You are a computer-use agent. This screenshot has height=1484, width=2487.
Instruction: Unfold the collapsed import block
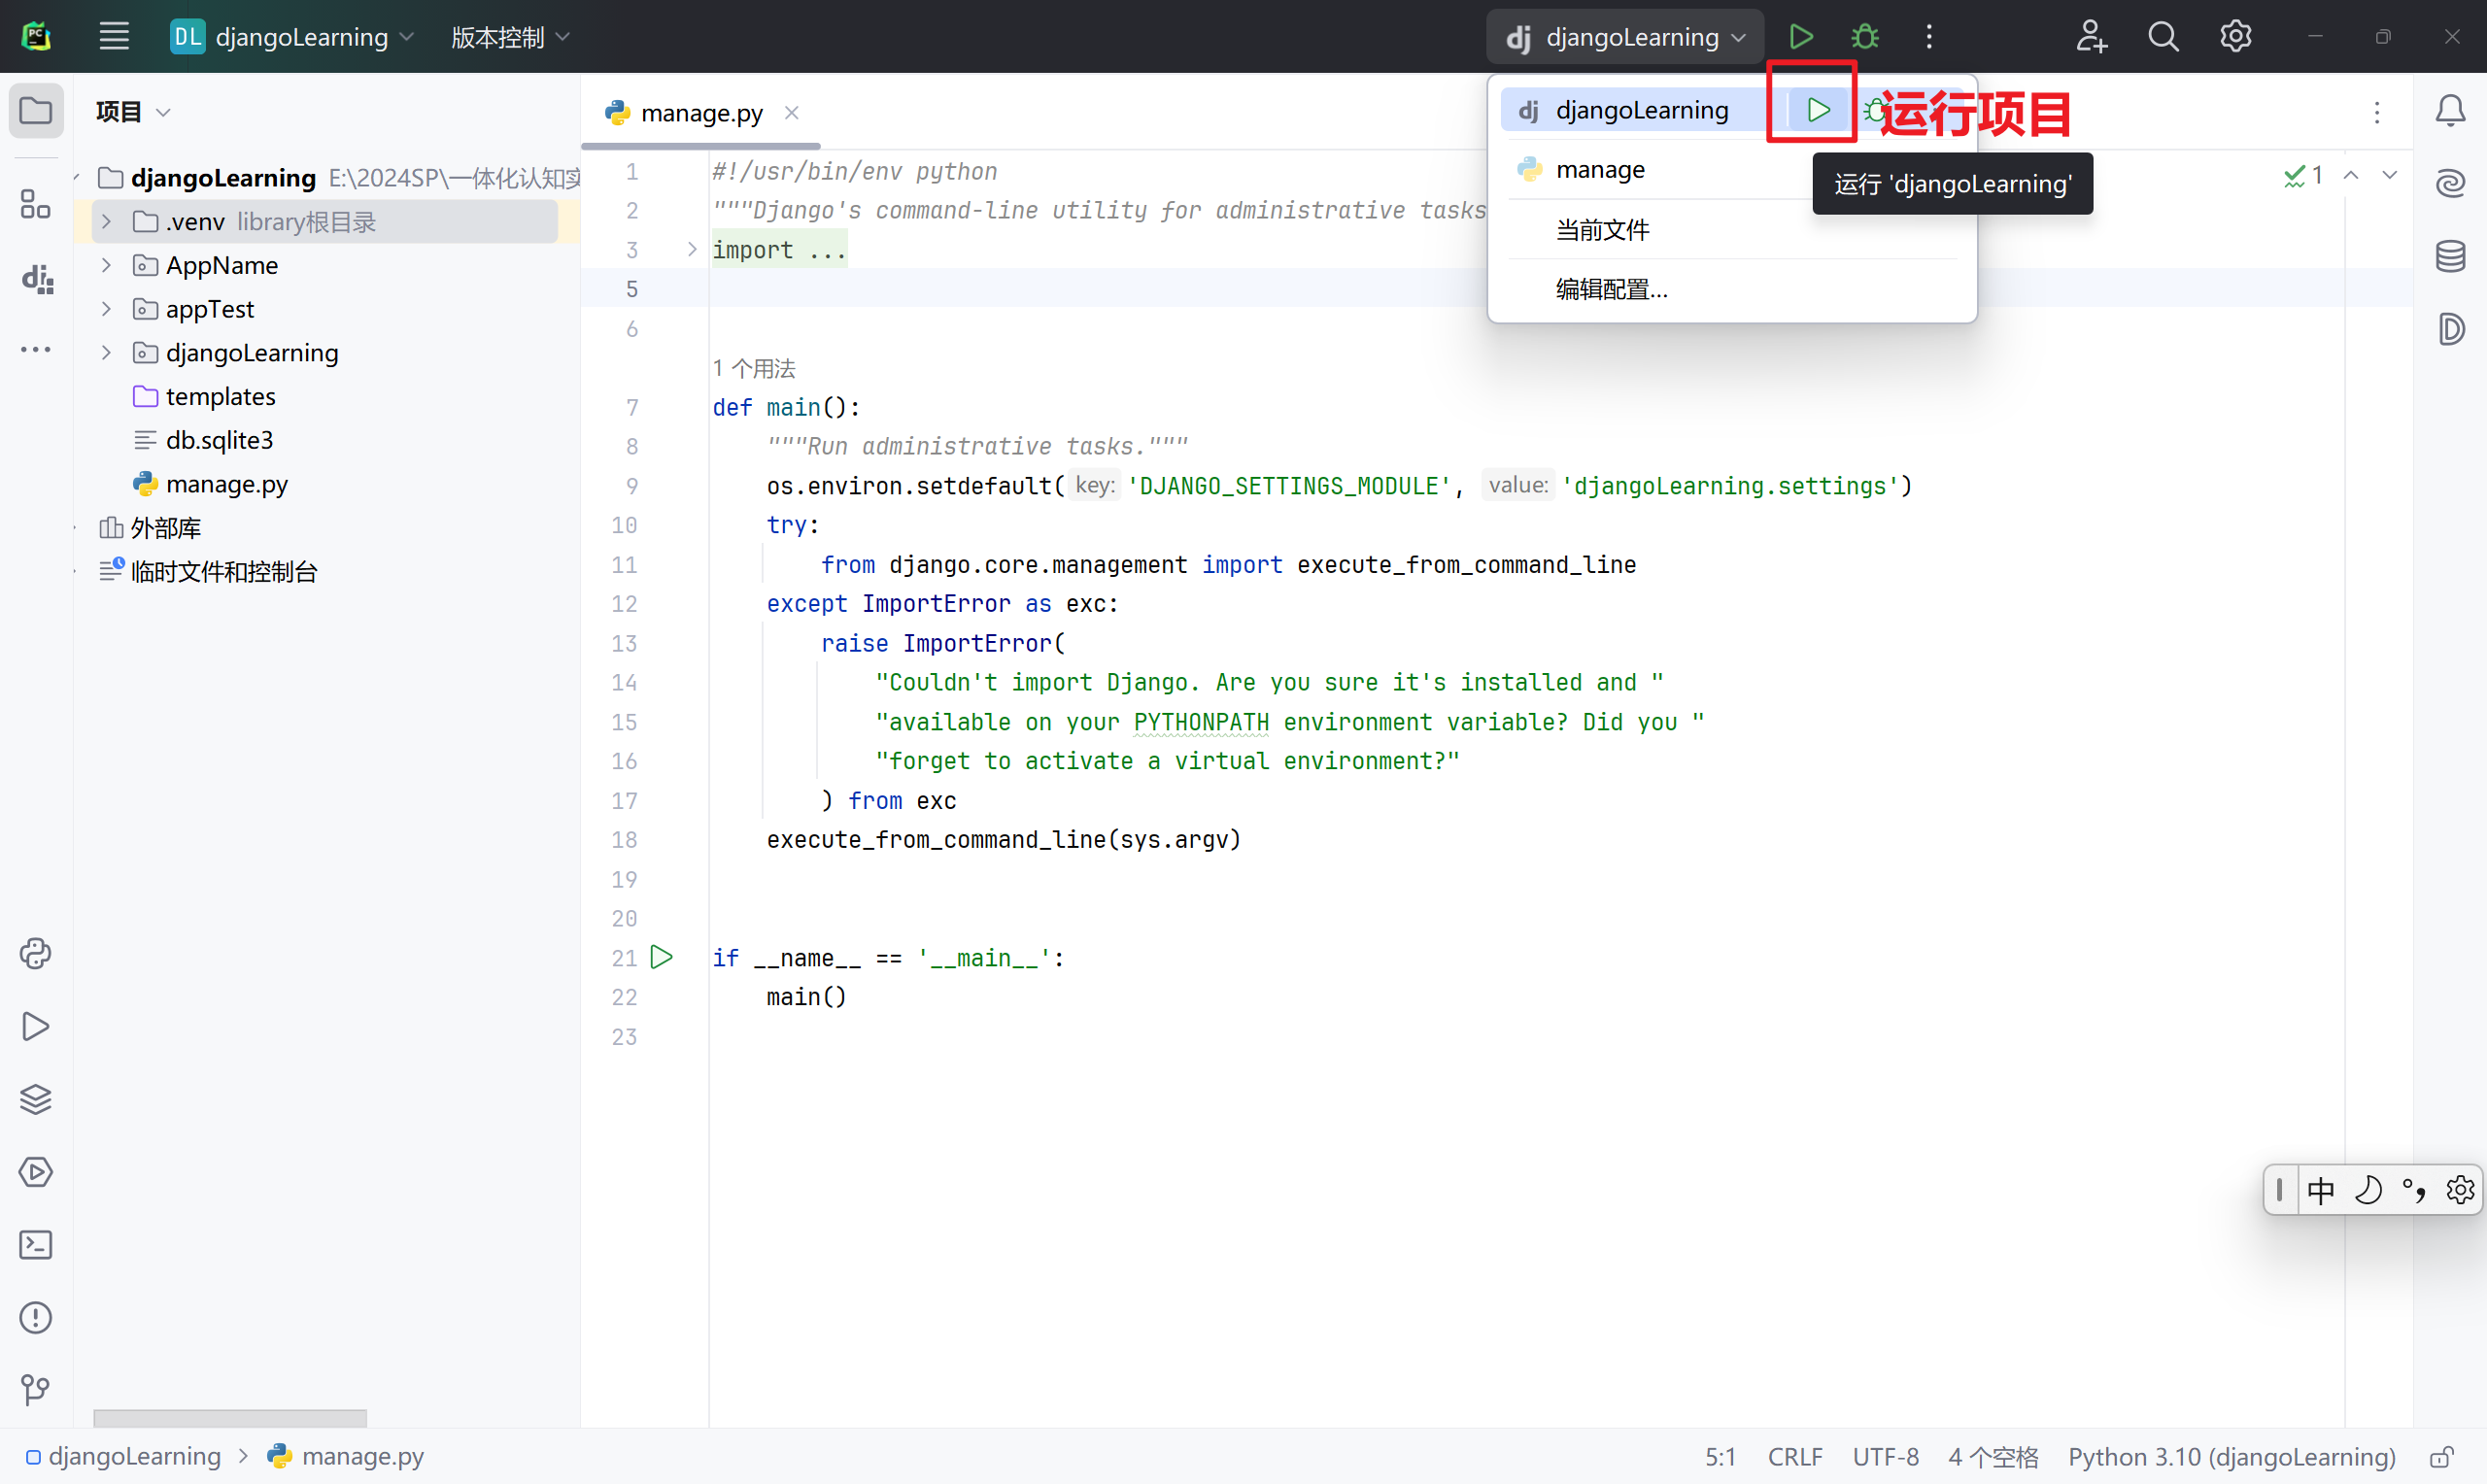(691, 249)
